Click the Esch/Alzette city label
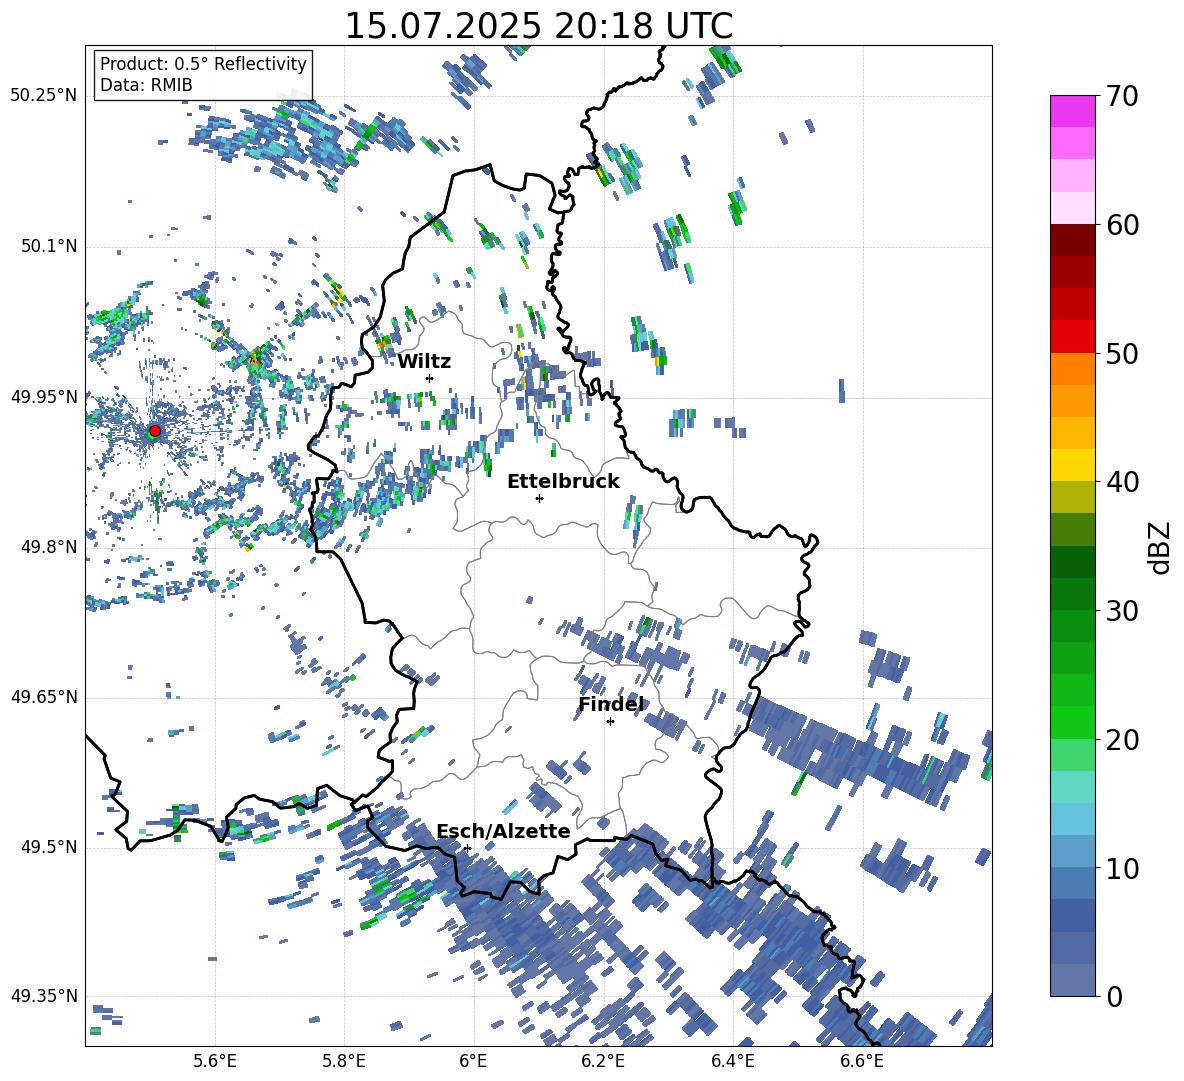 504,831
